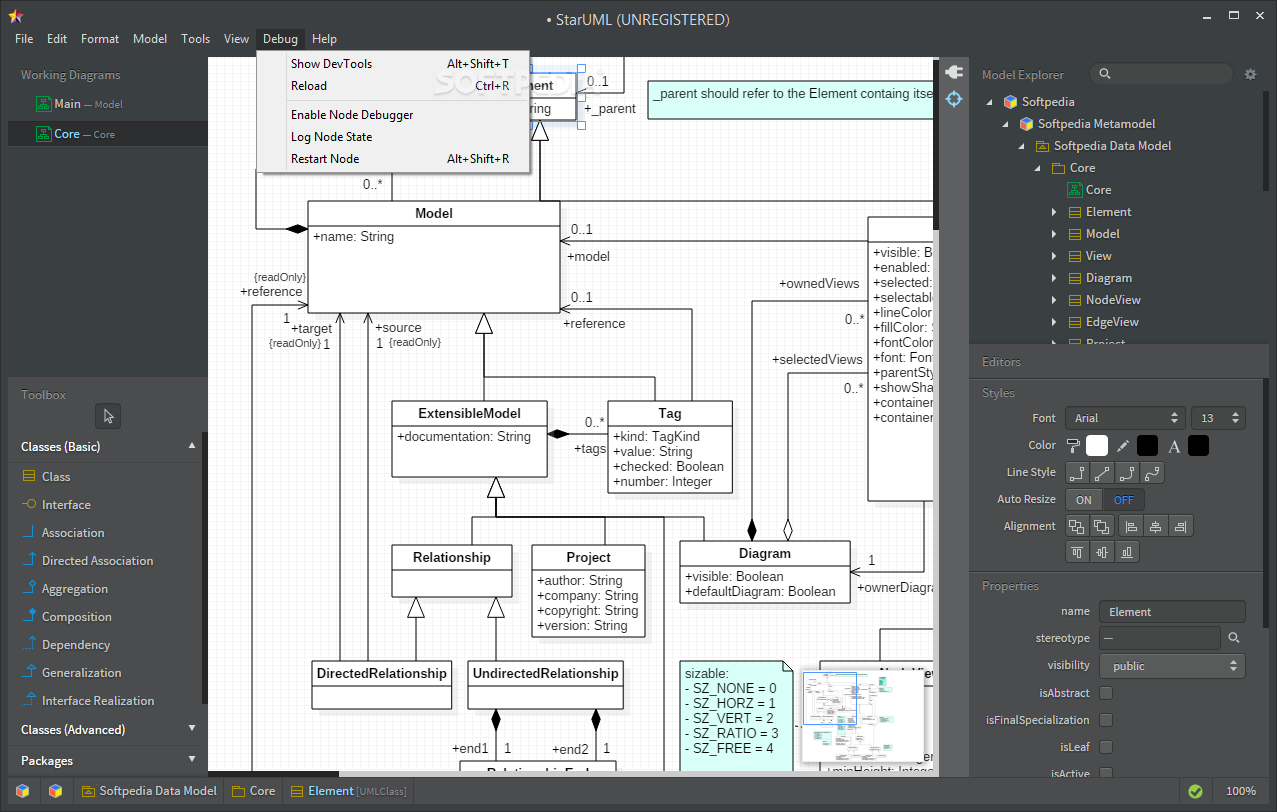This screenshot has height=812, width=1277.
Task: Check the isAbstract checkbox
Action: click(x=1106, y=693)
